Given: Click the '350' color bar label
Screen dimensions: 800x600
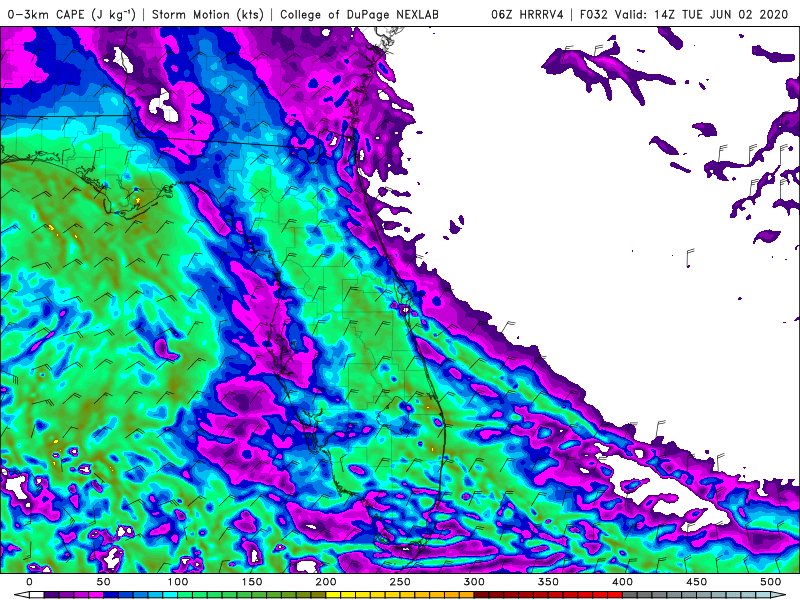Looking at the screenshot, I should (548, 582).
